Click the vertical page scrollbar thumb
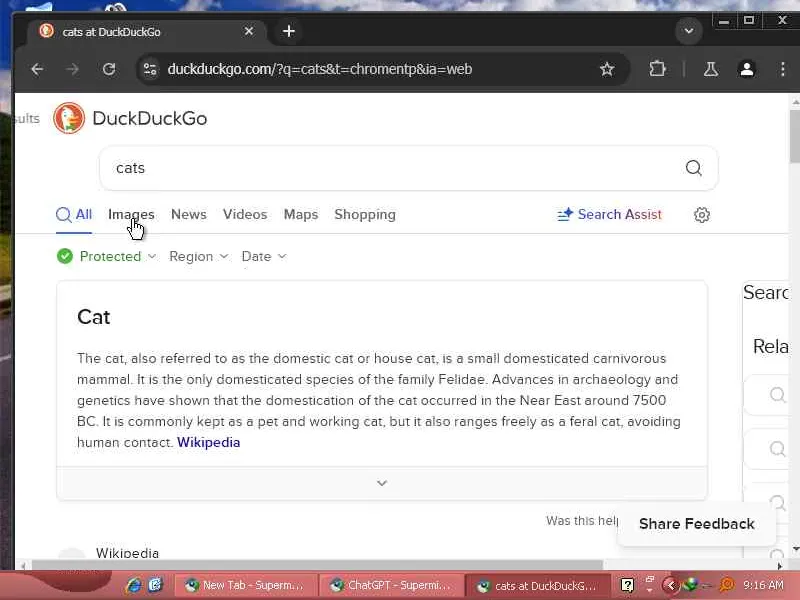 pos(794,137)
